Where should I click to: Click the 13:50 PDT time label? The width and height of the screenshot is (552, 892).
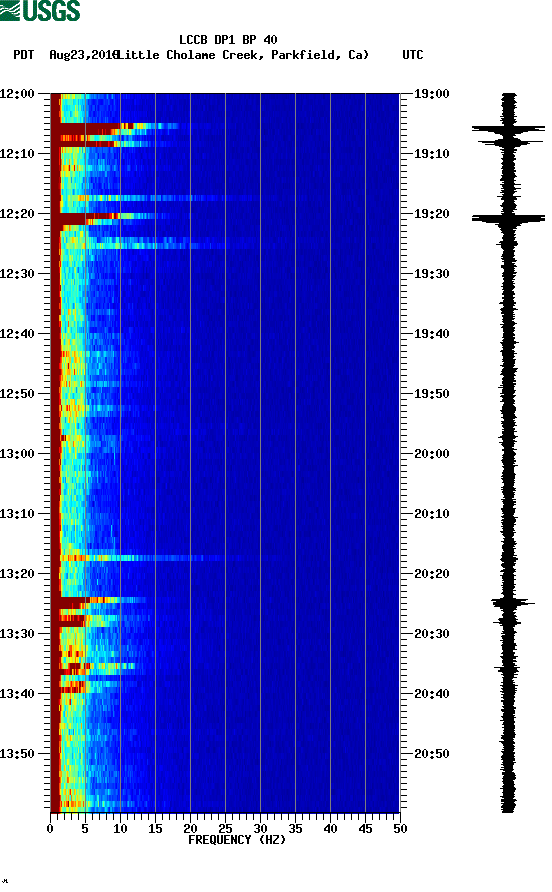coord(17,754)
